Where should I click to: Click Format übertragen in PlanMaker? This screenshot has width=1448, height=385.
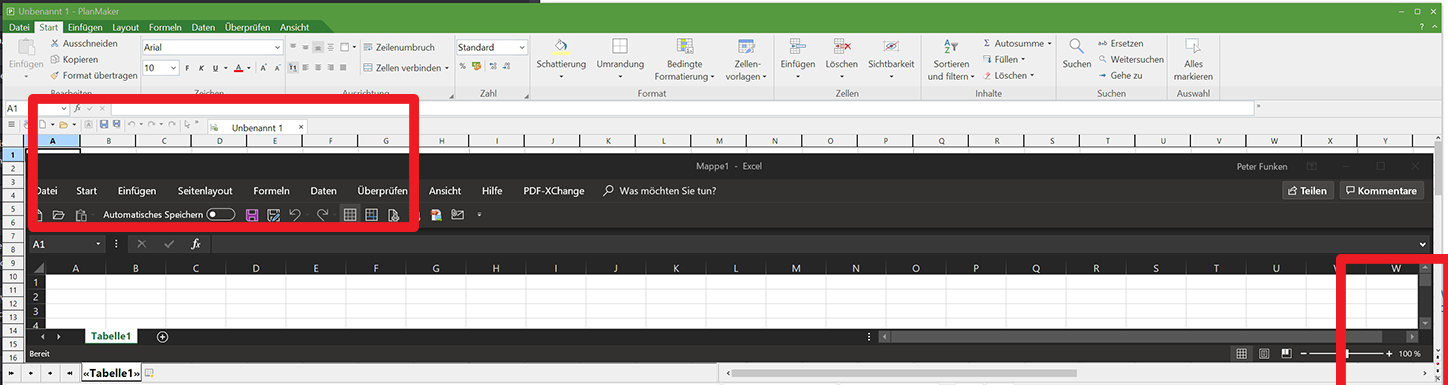point(93,75)
